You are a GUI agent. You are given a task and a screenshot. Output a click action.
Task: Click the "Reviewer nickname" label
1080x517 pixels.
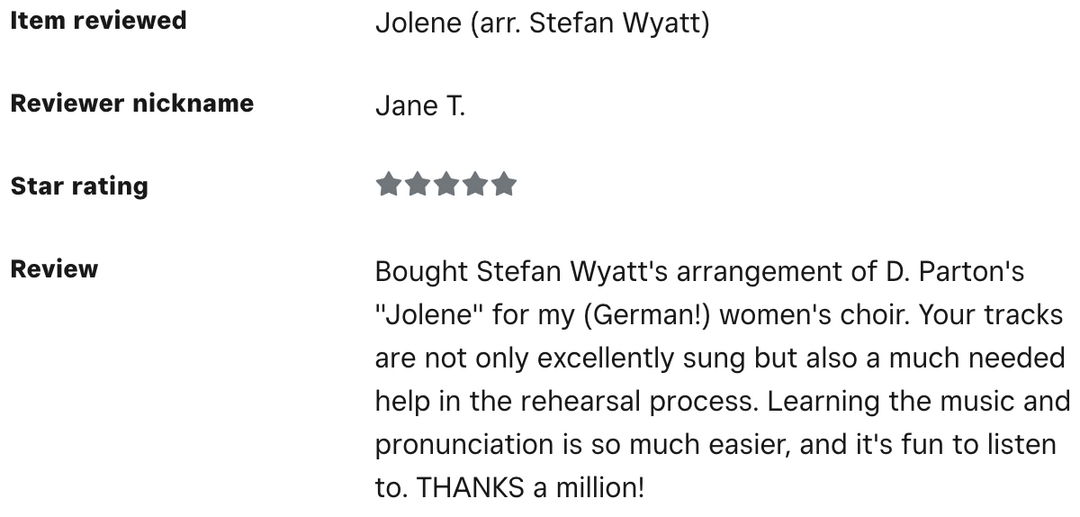pos(132,104)
